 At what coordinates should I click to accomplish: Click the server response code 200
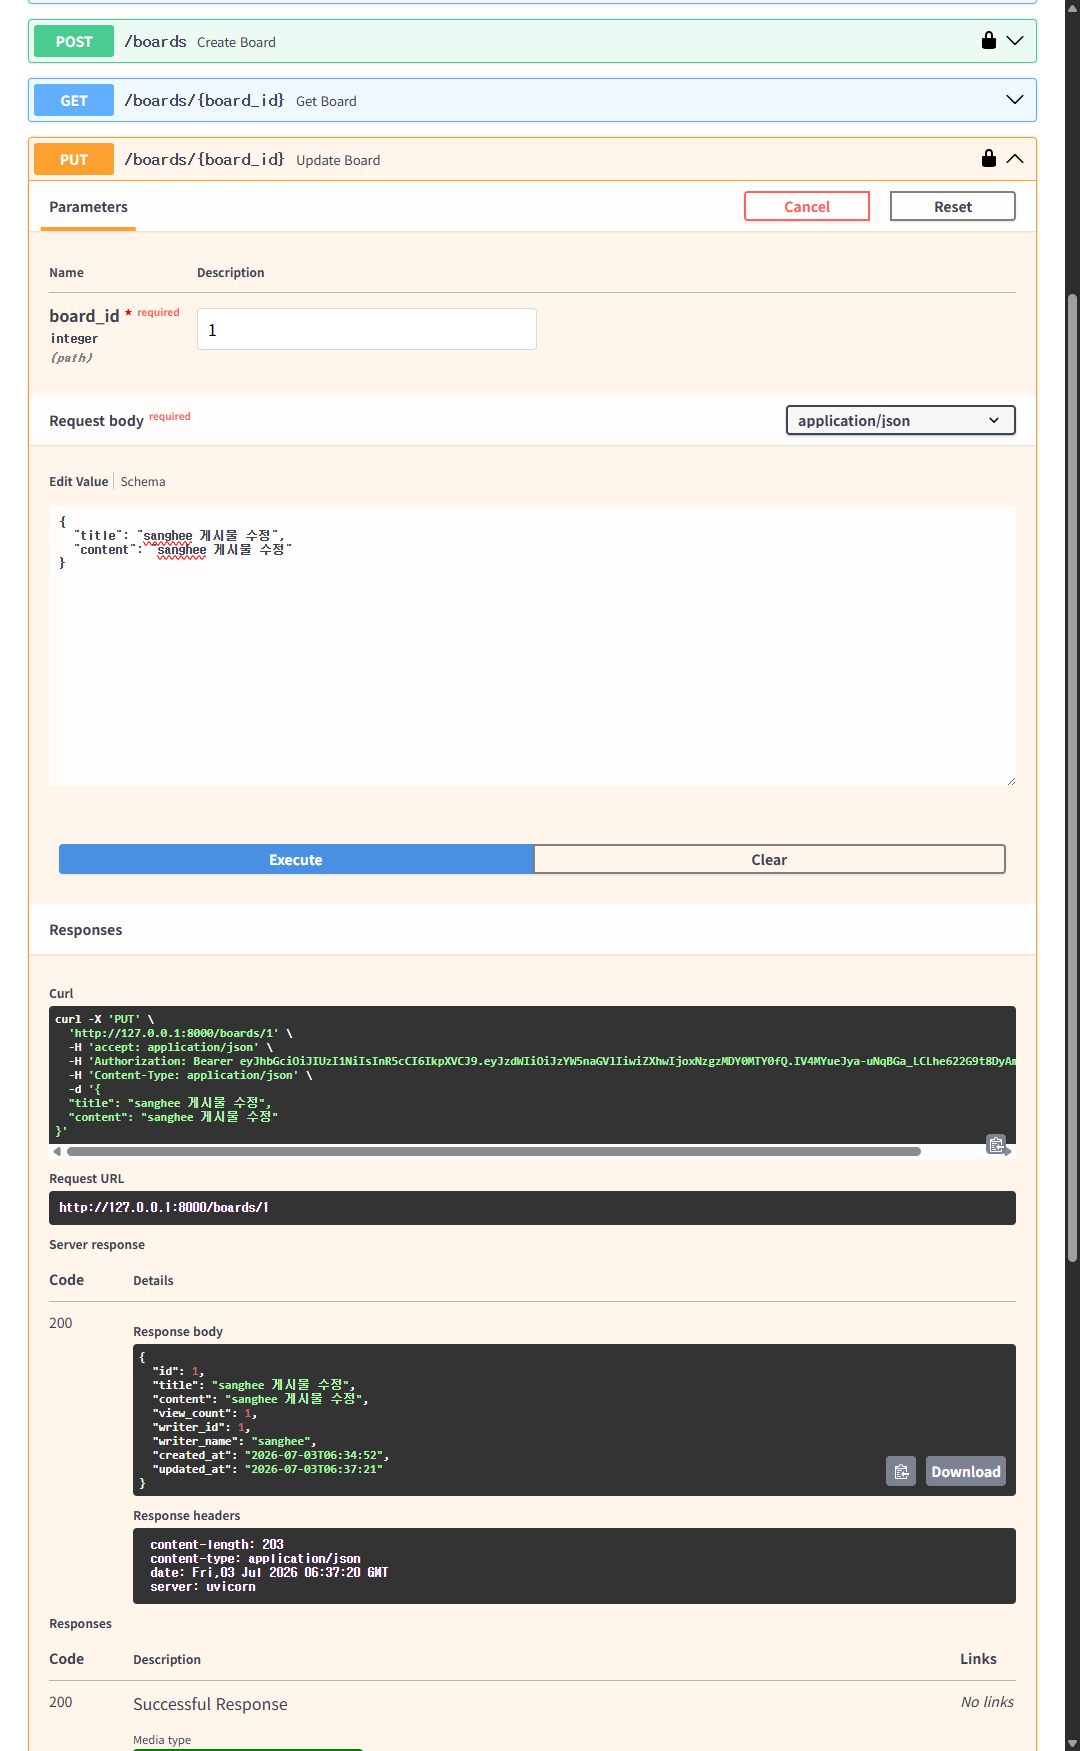pos(61,1323)
